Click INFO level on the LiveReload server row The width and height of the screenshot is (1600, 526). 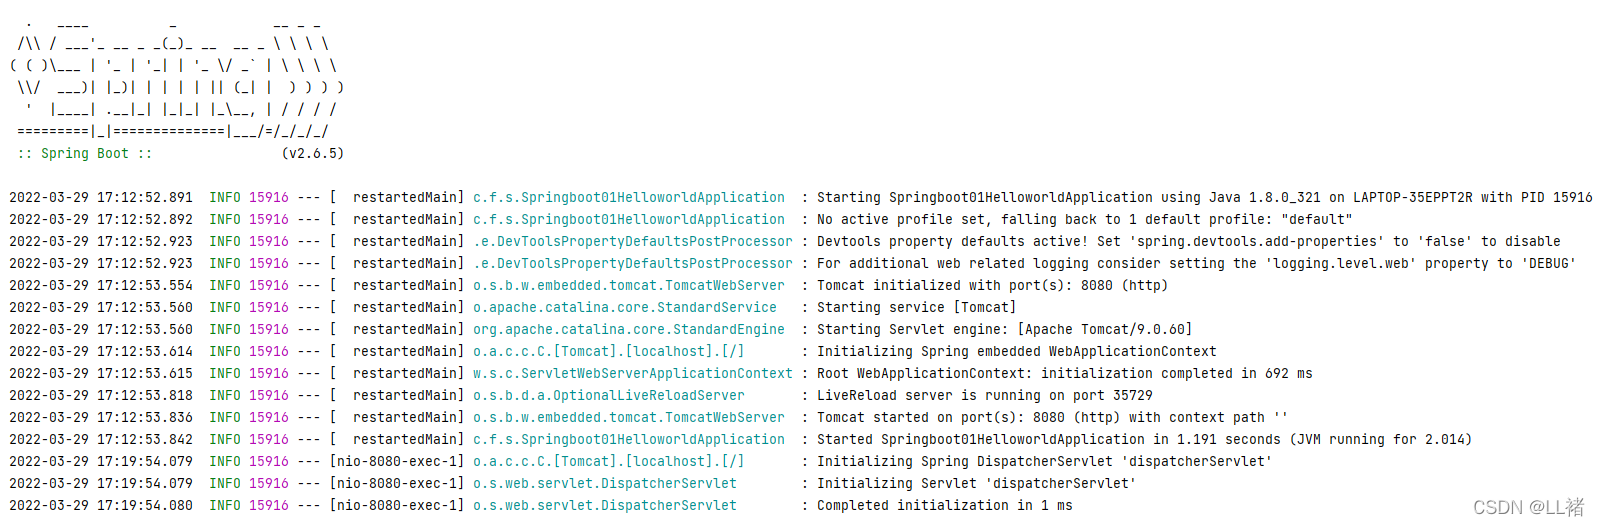(x=225, y=396)
